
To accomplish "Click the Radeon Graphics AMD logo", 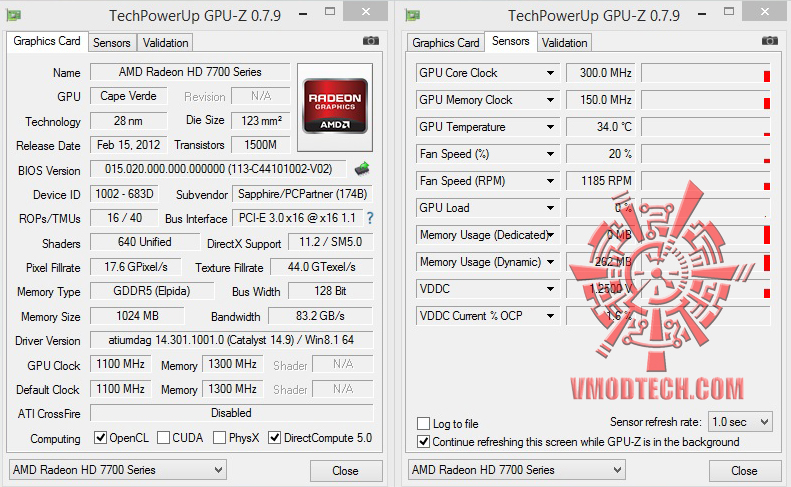I will click(x=335, y=106).
